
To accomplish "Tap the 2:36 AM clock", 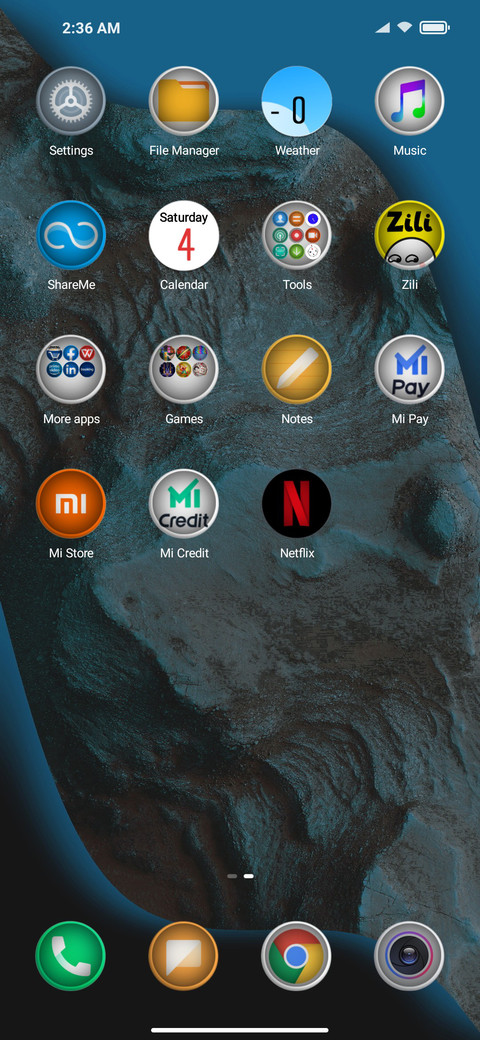I will tap(91, 28).
